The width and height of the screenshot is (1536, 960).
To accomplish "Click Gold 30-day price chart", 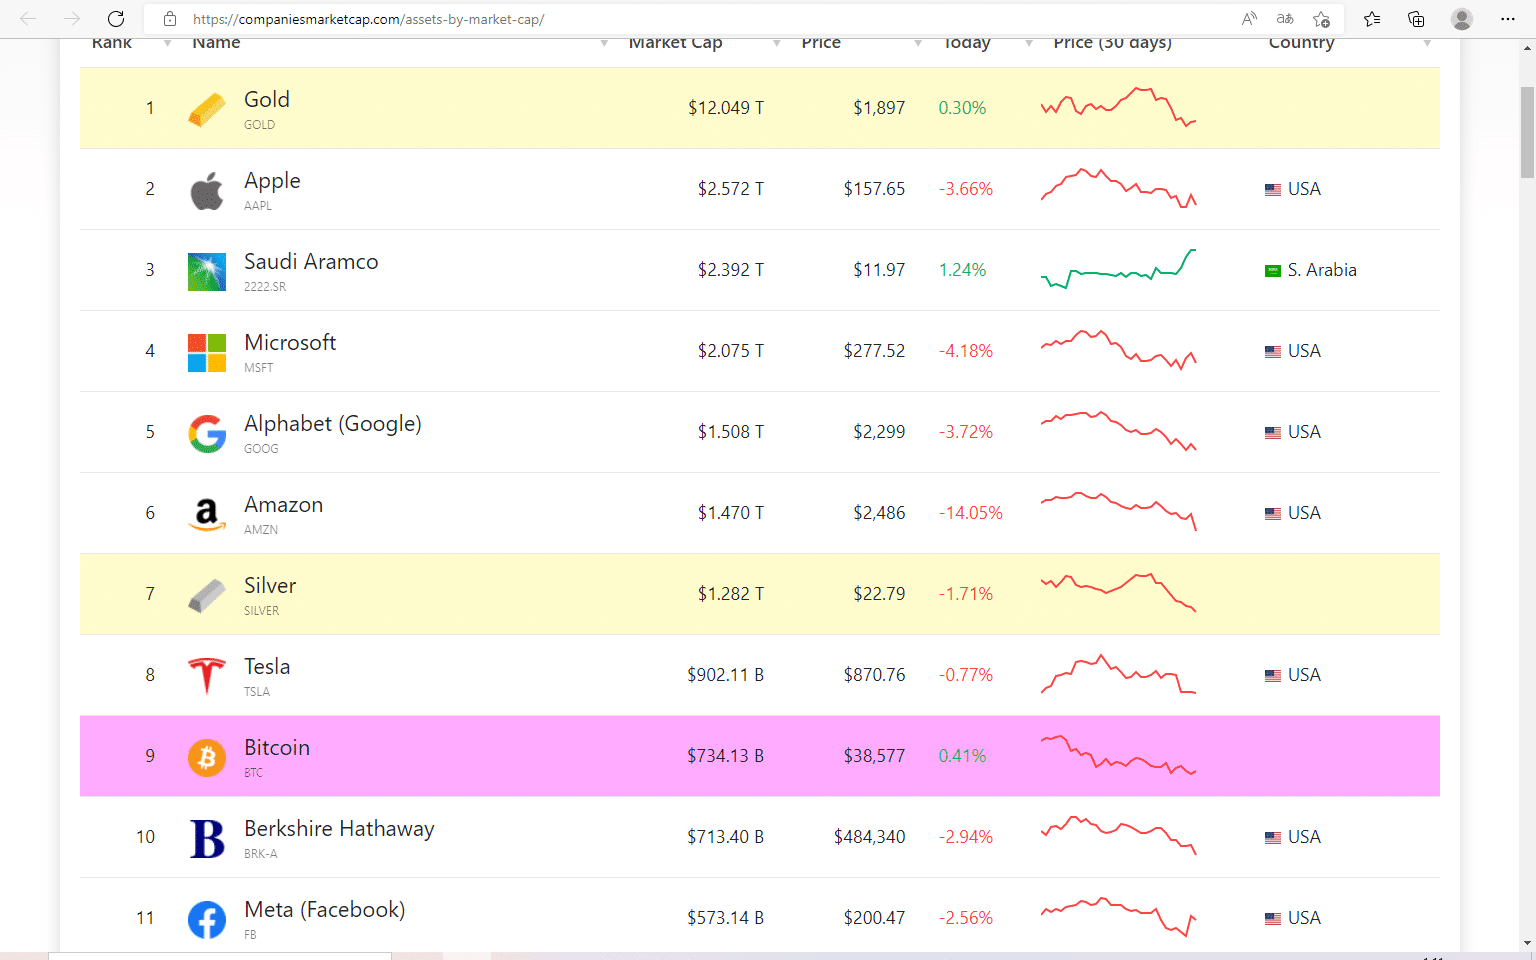I will 1118,107.
